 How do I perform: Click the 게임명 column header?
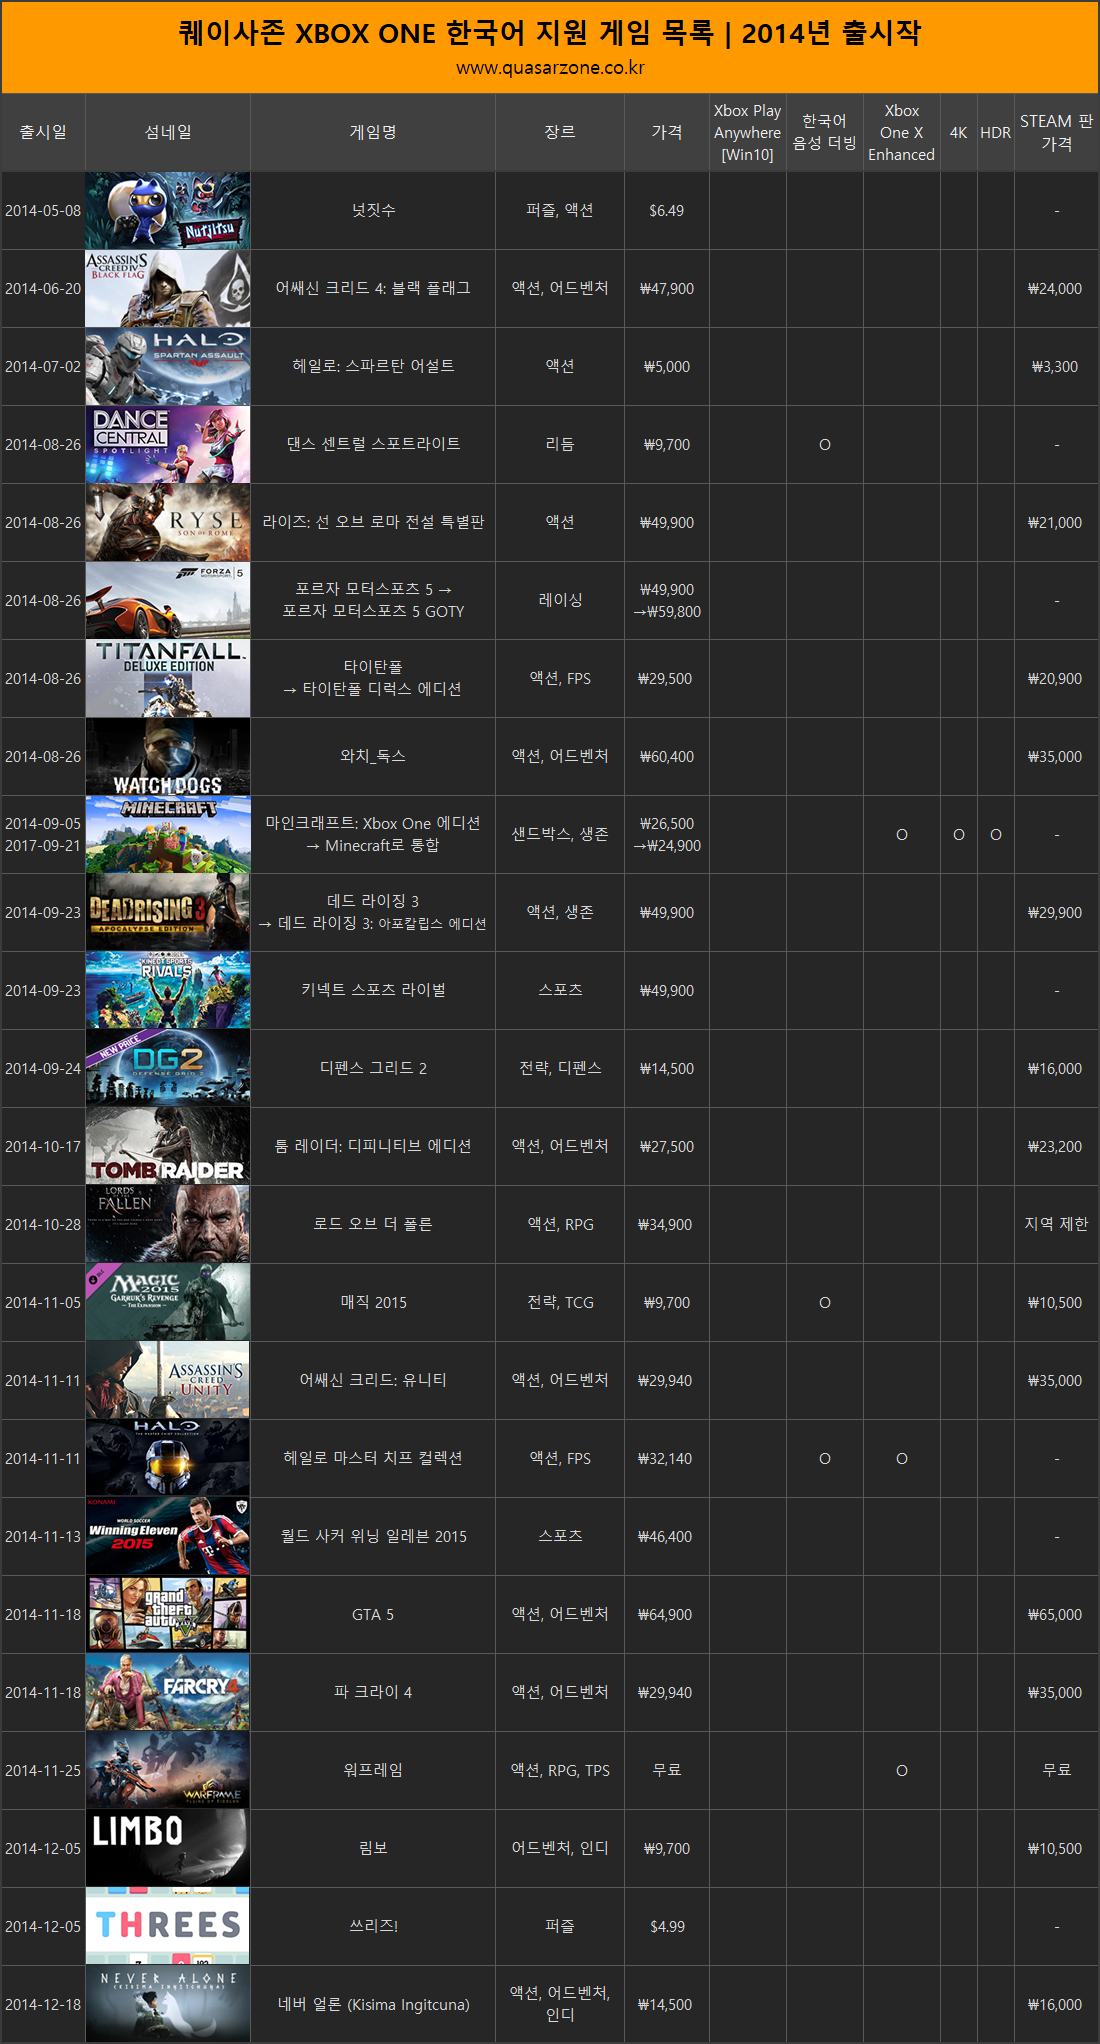[373, 132]
